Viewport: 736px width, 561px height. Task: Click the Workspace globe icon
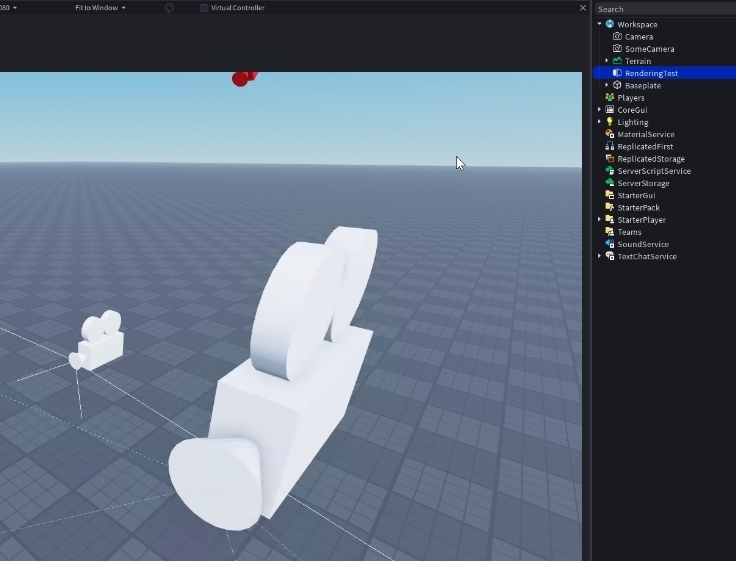coord(610,24)
